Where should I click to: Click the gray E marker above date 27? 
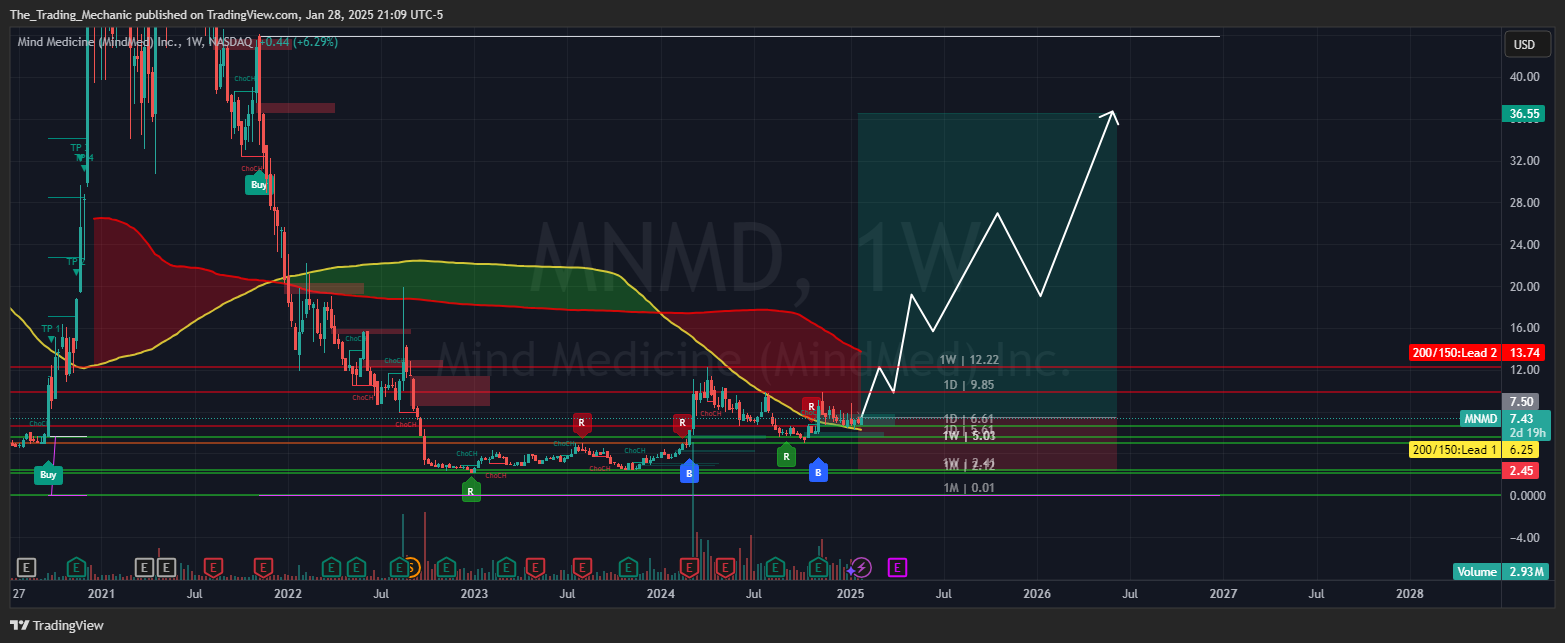click(26, 568)
